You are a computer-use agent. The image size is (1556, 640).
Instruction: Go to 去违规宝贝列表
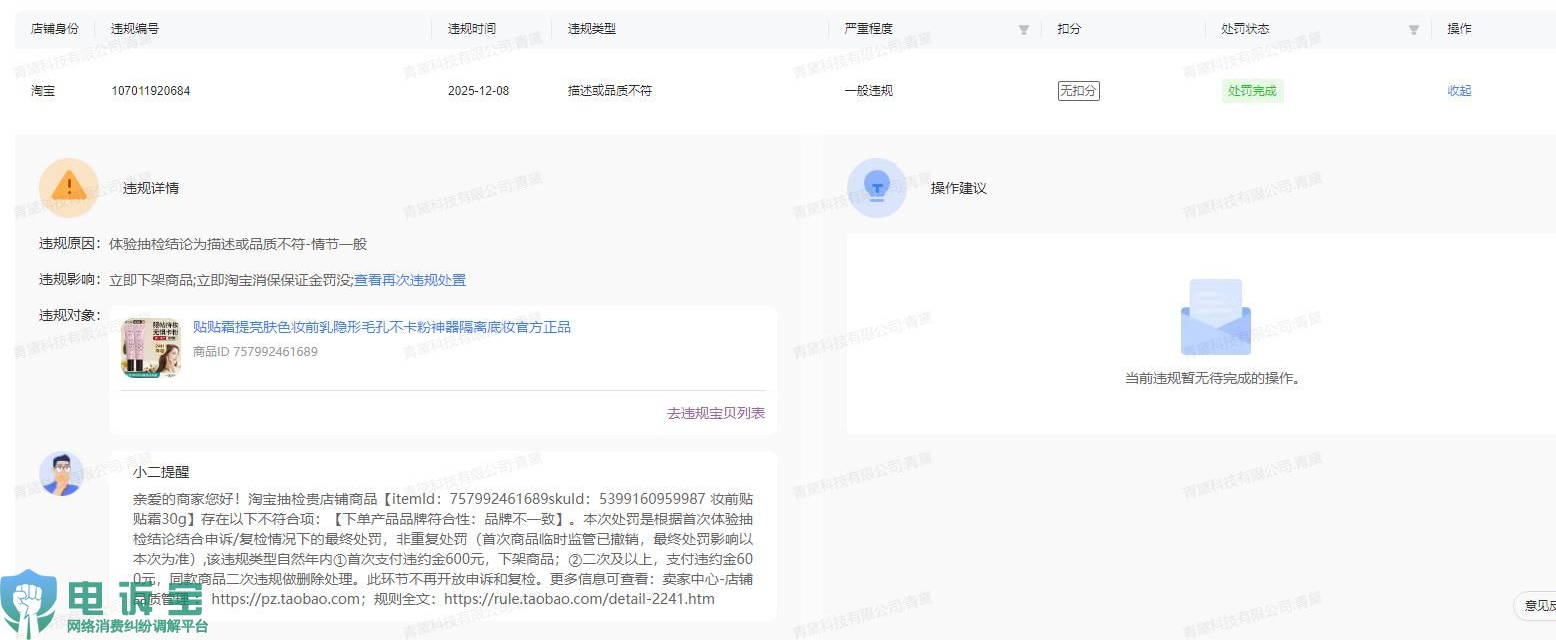716,413
